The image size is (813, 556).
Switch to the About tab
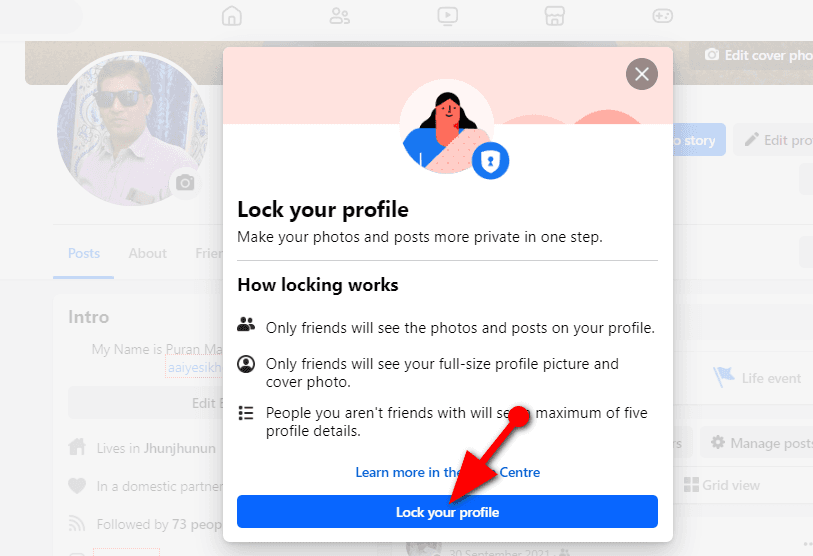pos(147,253)
